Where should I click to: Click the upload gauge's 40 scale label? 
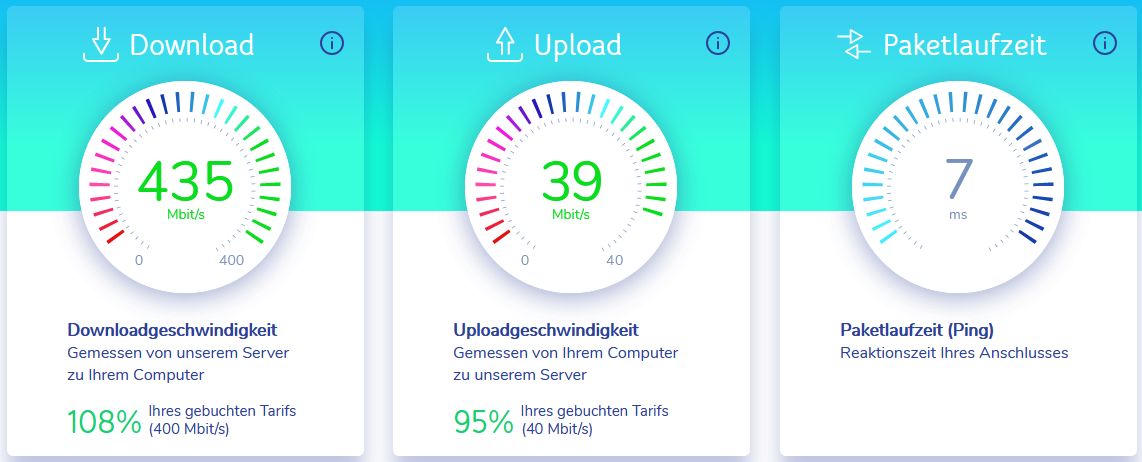pyautogui.click(x=615, y=261)
